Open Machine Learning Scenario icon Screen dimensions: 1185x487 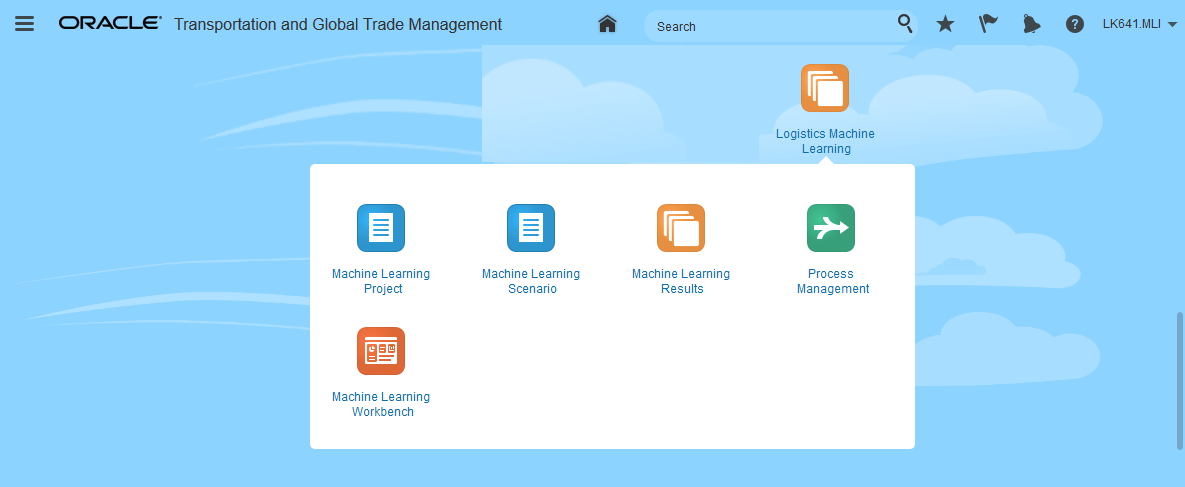click(531, 228)
